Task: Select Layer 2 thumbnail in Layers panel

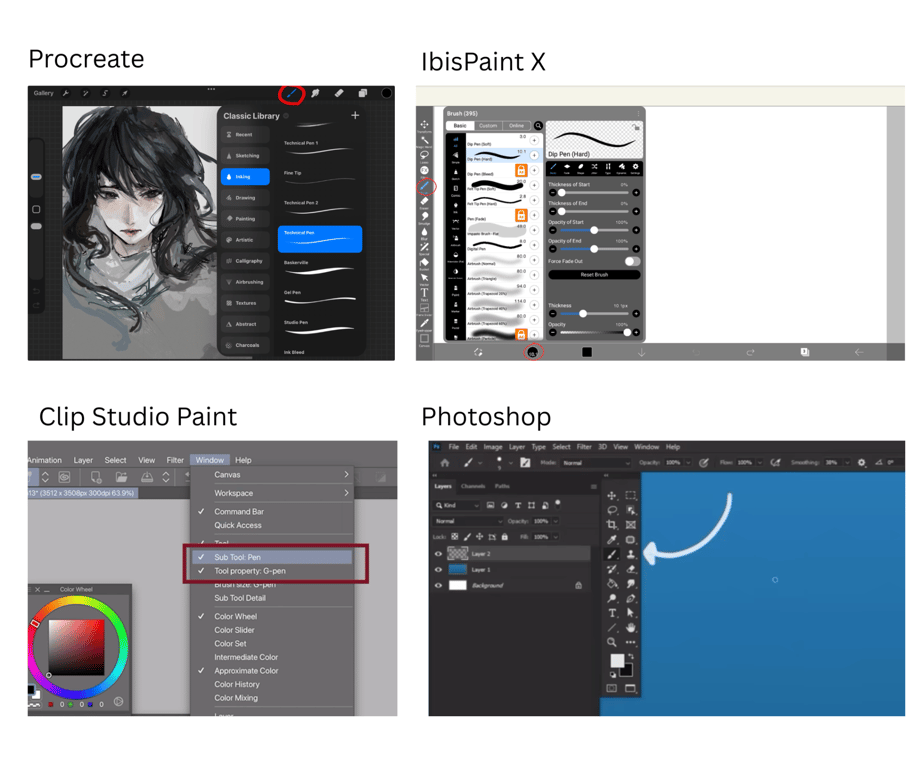Action: tap(458, 554)
